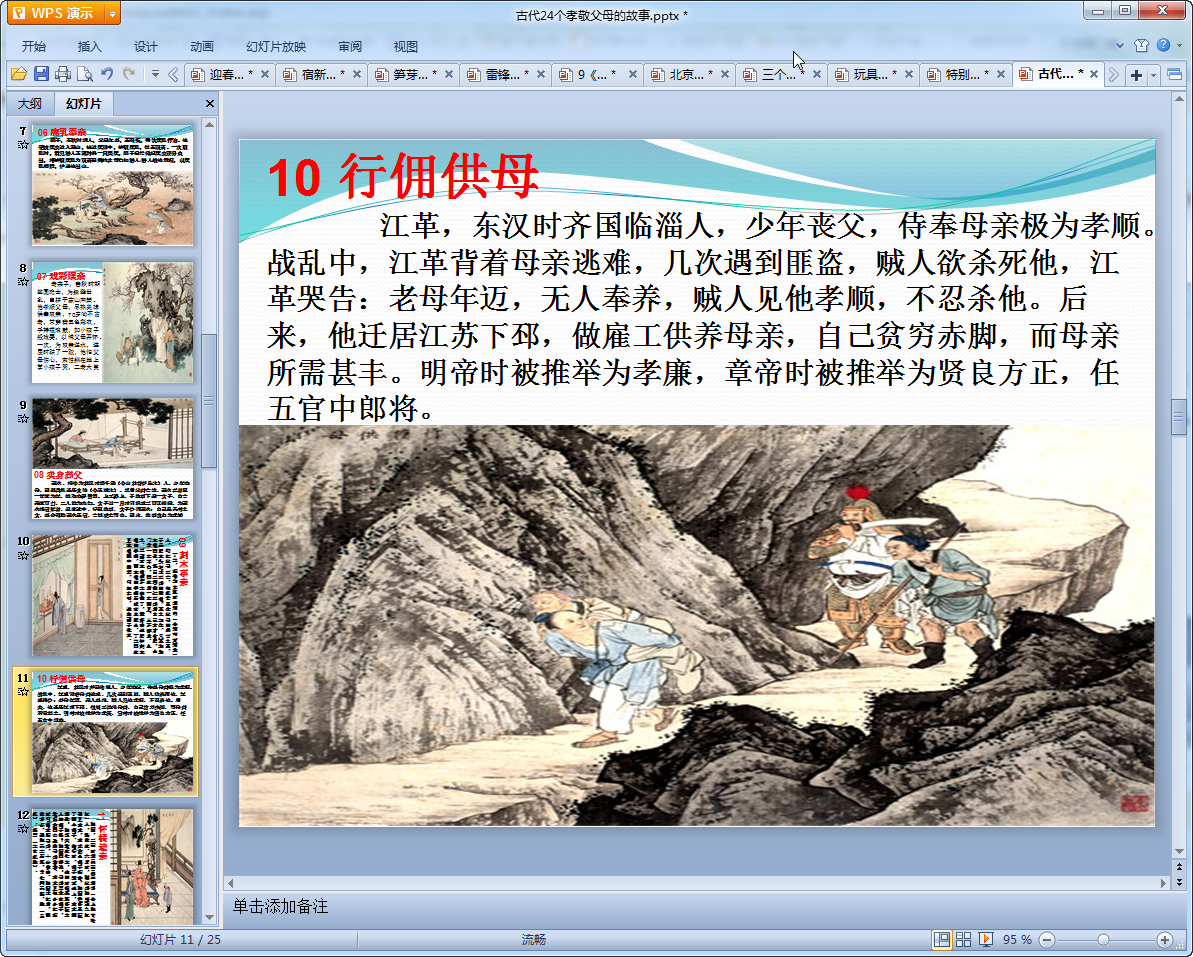Open print preview from the toolbar
The image size is (1193, 957).
tap(84, 74)
